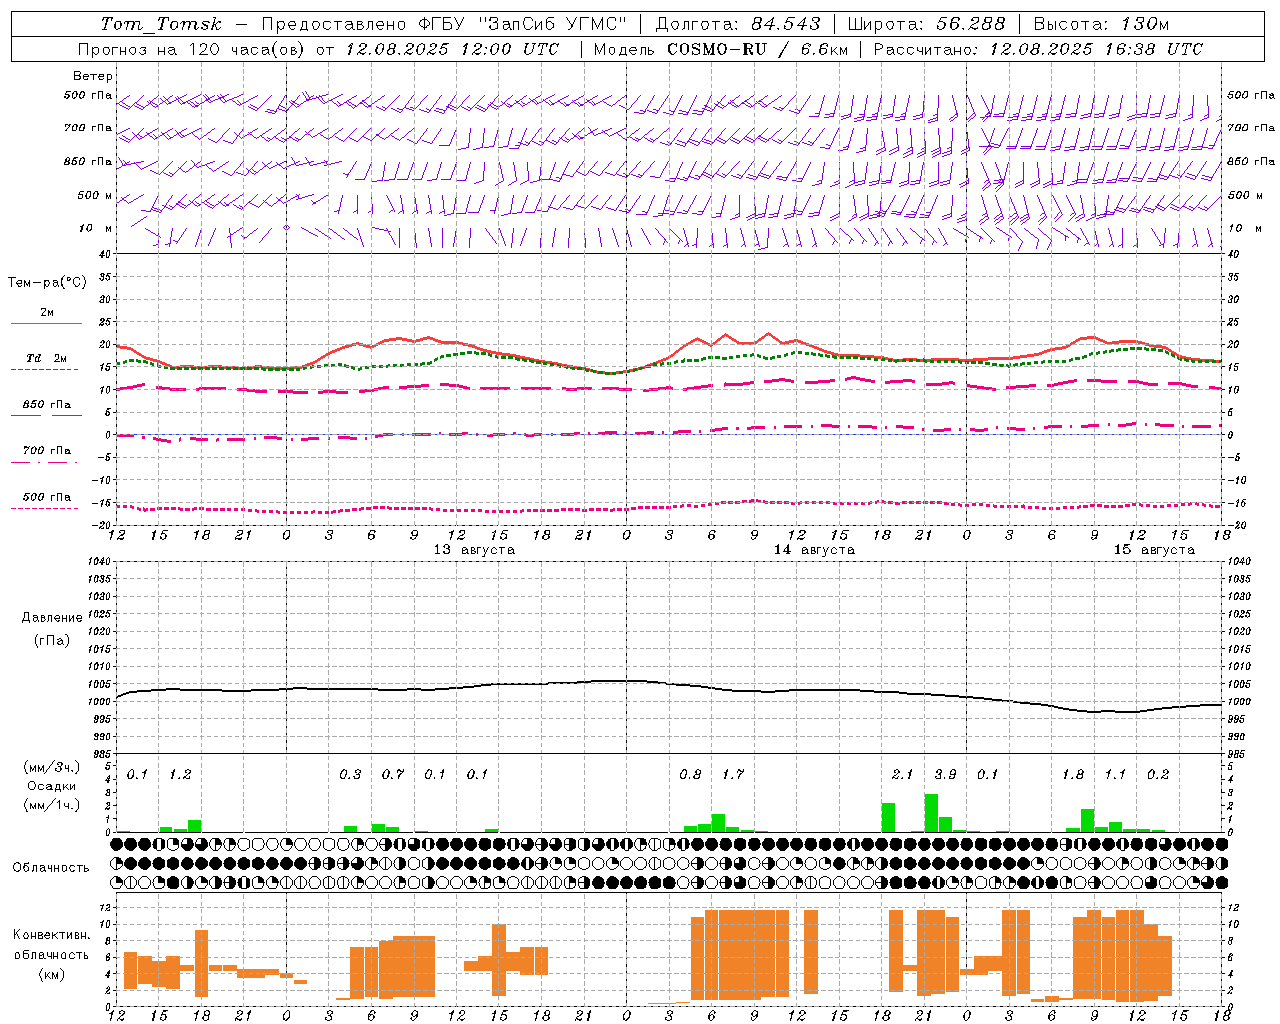The image size is (1280, 1024).
Task: Click the 'Td 2м' dew point legend entry
Action: point(47,358)
